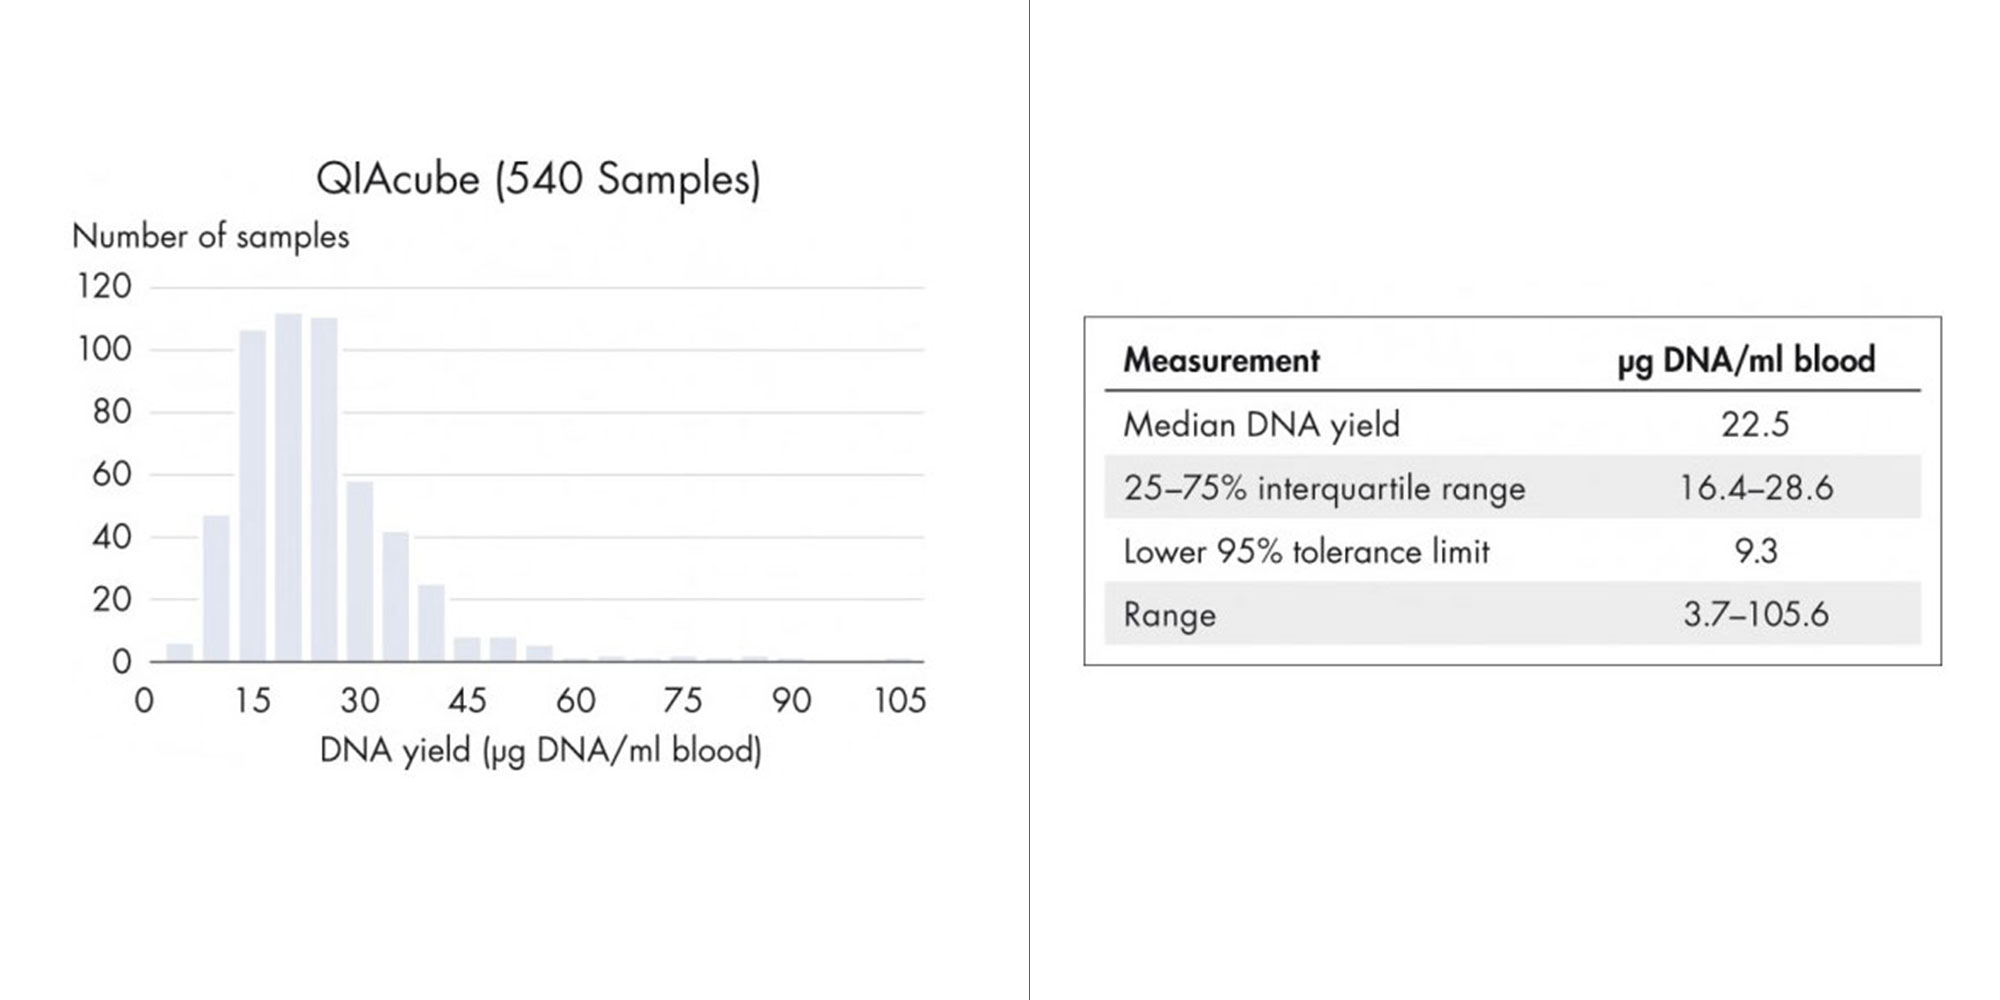Select the Lower 95% tolerance limit row
2000x1000 pixels.
tap(1512, 551)
